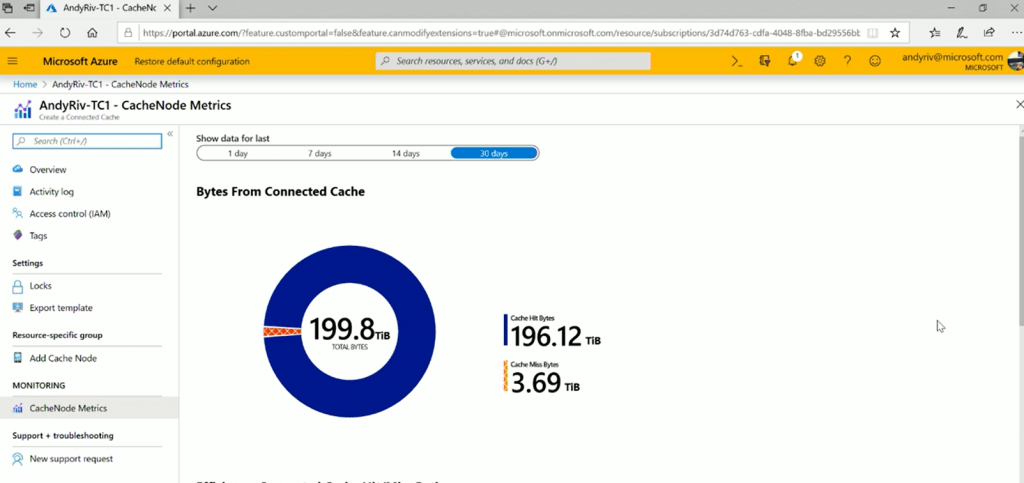The height and width of the screenshot is (483, 1024).
Task: Click the orange Cache Miss donut segment
Action: 282,332
